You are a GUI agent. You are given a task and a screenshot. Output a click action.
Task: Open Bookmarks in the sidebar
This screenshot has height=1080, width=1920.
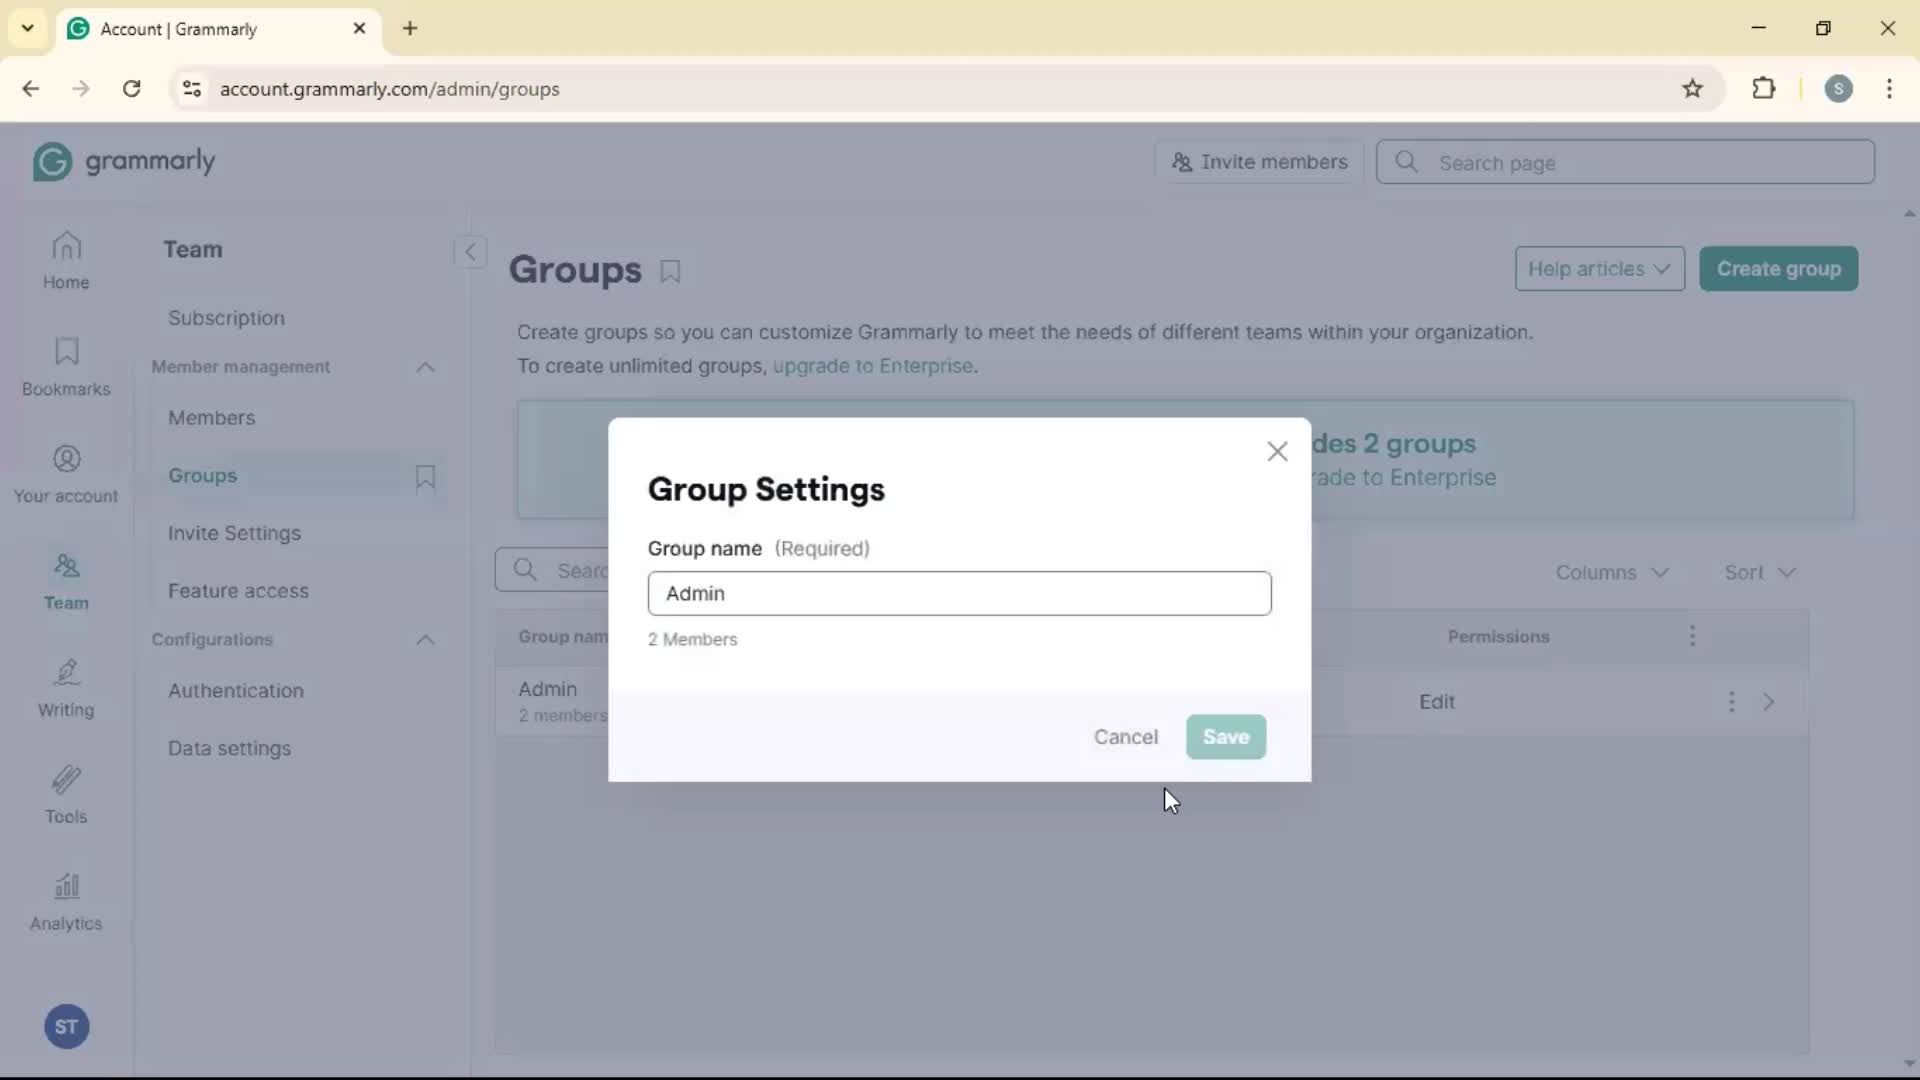click(x=66, y=367)
